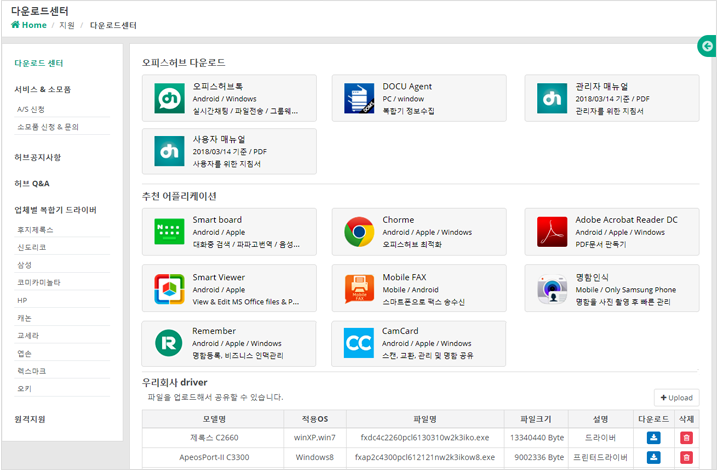This screenshot has width=719, height=470.
Task: Open the Smart Viewer icon
Action: (x=169, y=289)
